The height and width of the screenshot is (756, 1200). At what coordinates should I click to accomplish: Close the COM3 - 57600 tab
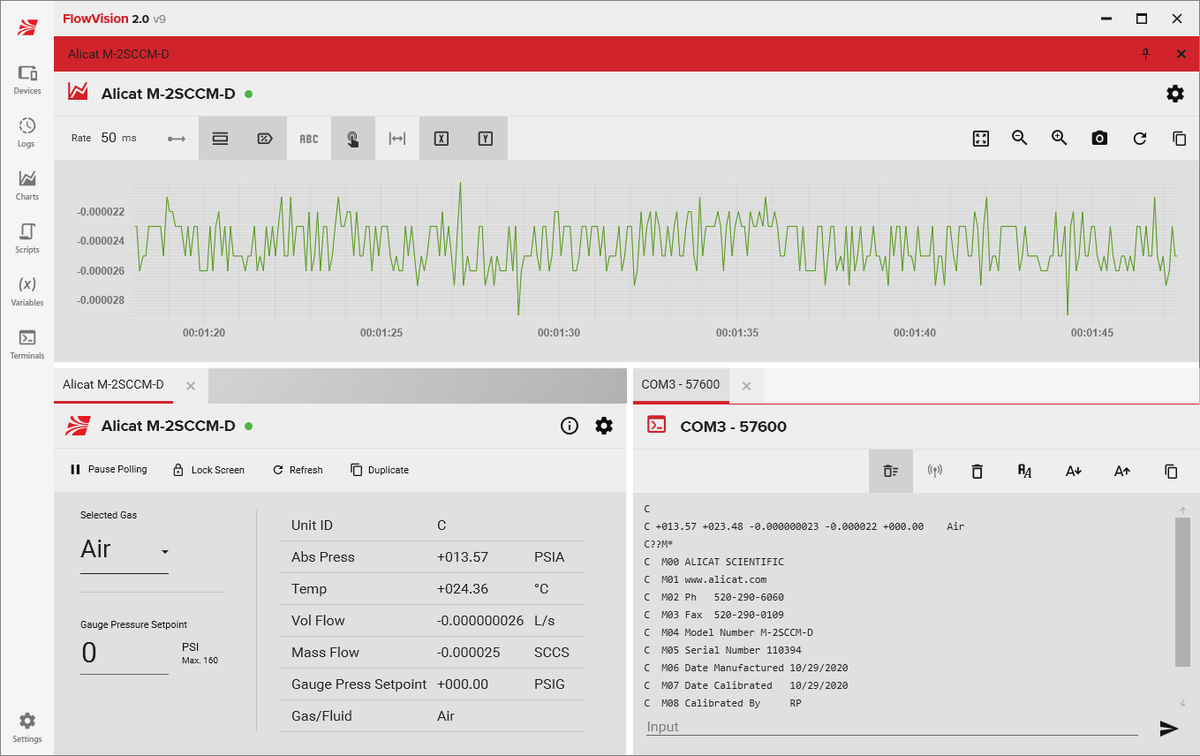746,385
